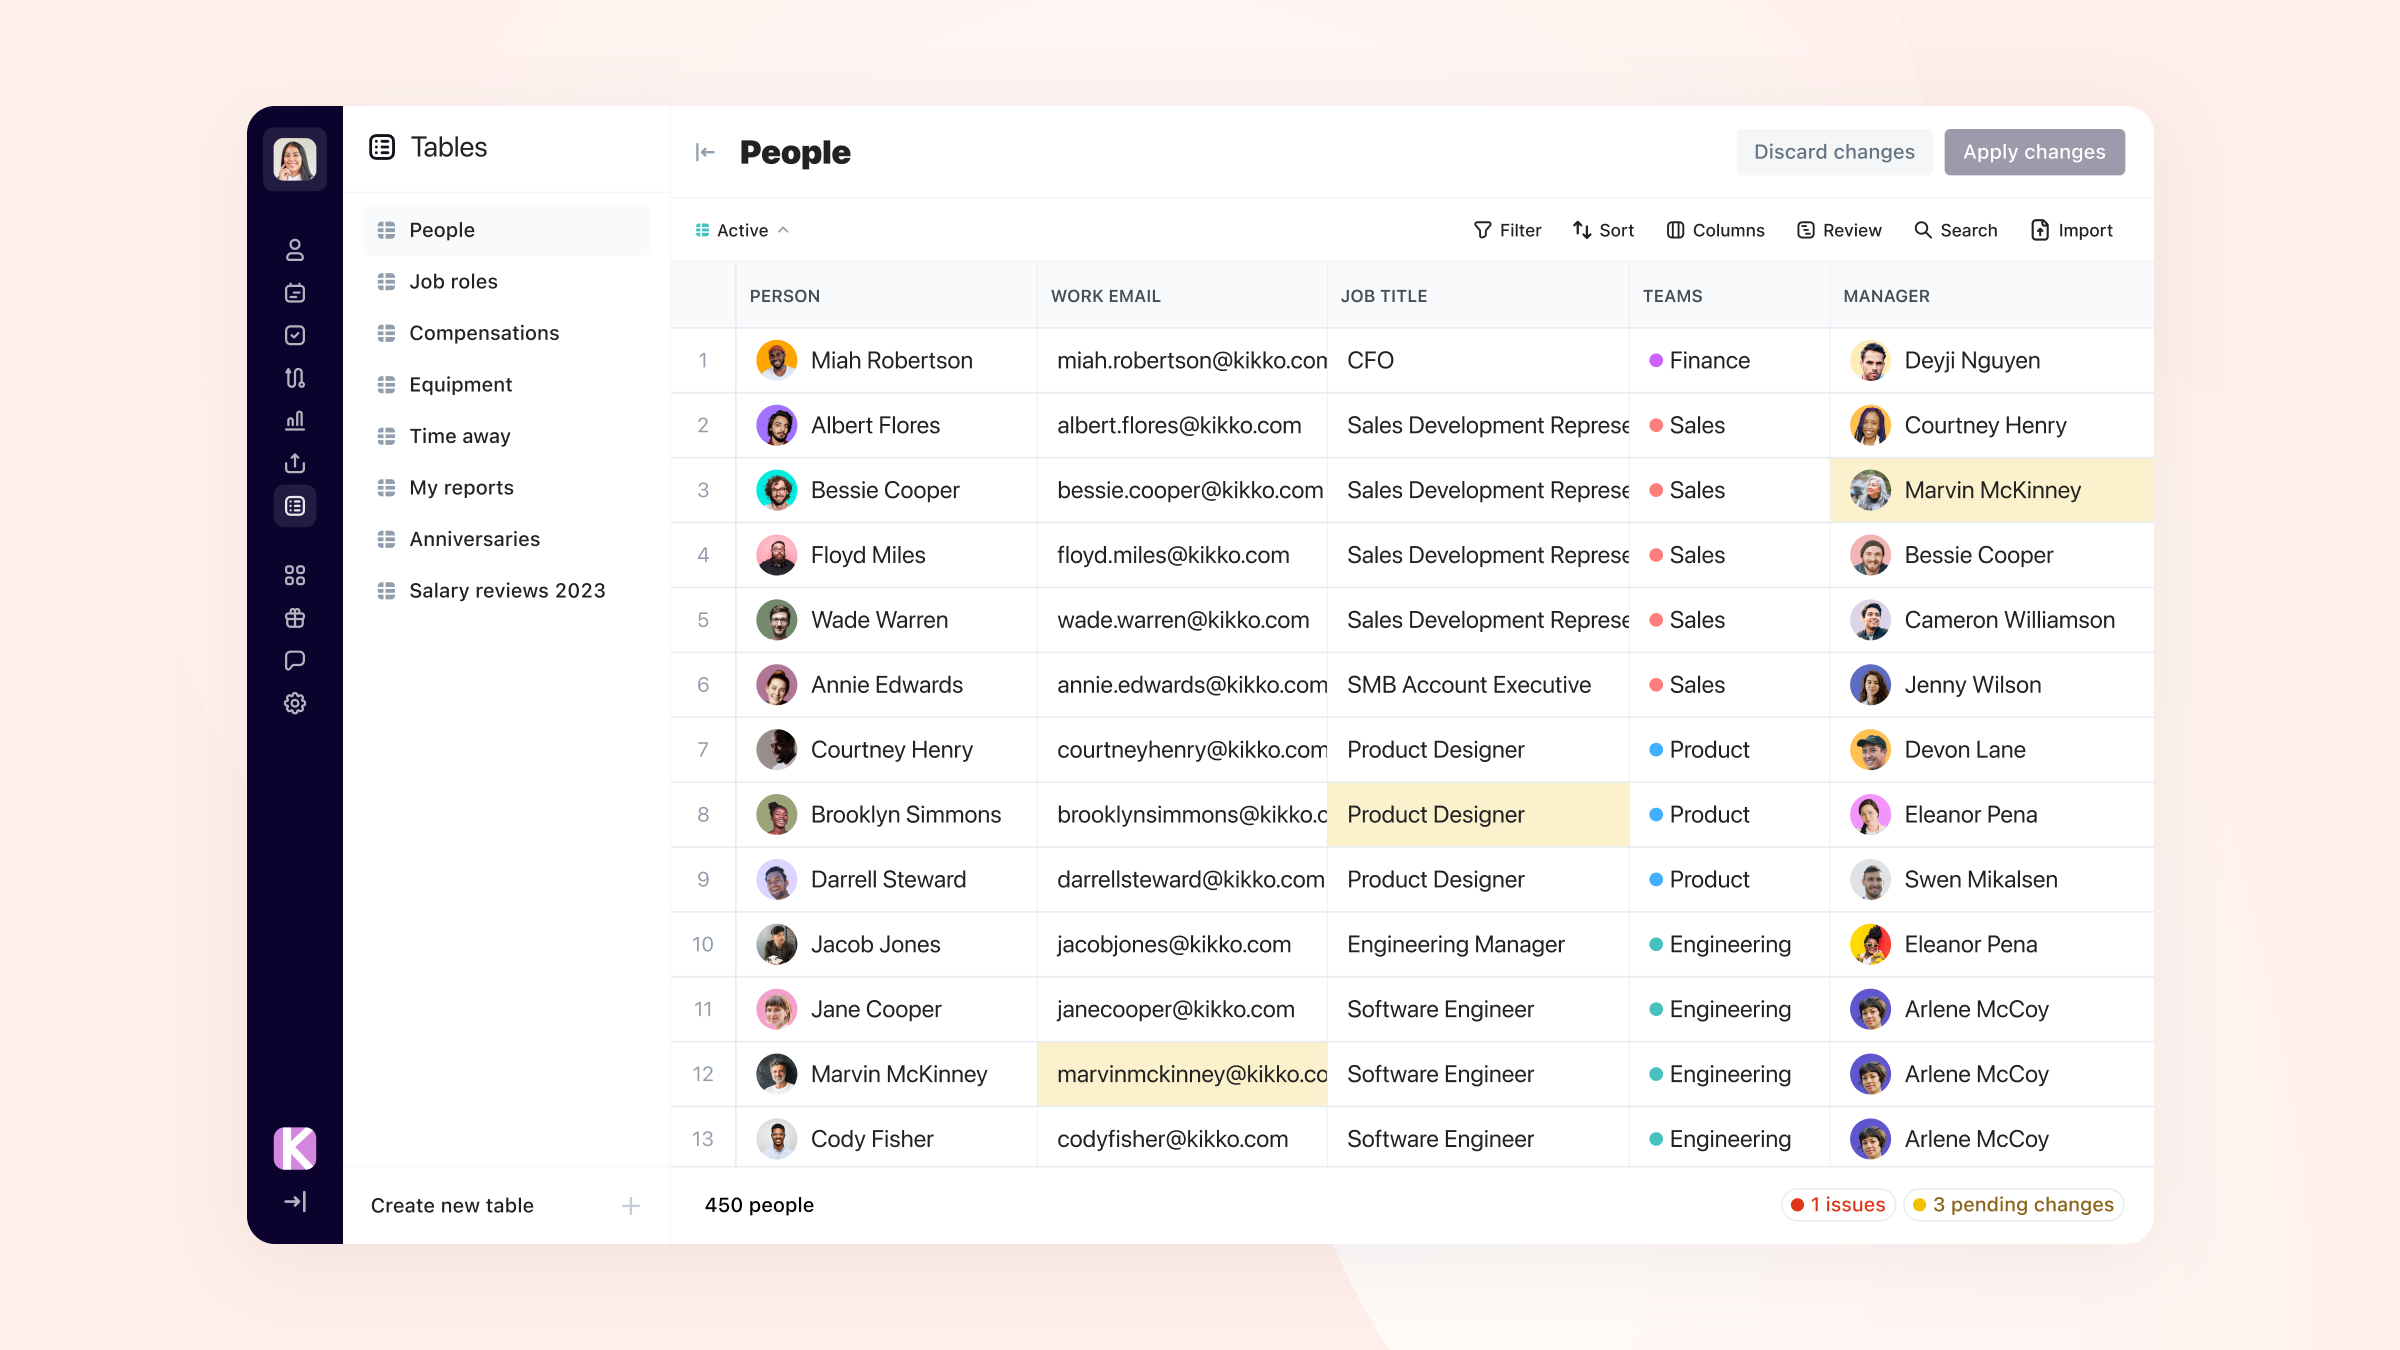Open settings gear icon in sidebar
Viewport: 2400px width, 1350px height.
tap(294, 703)
